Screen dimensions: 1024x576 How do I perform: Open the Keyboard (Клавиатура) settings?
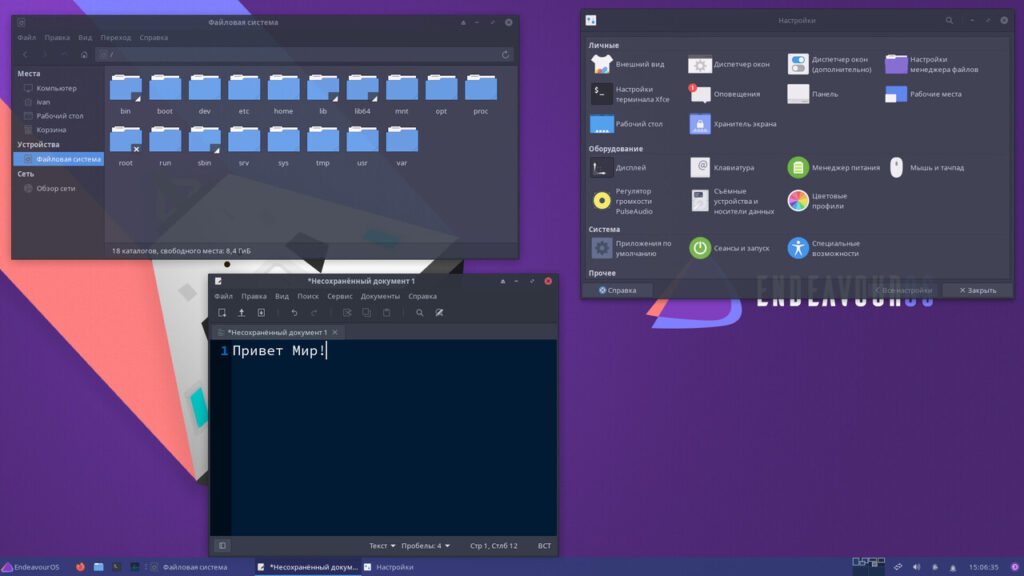[701, 168]
